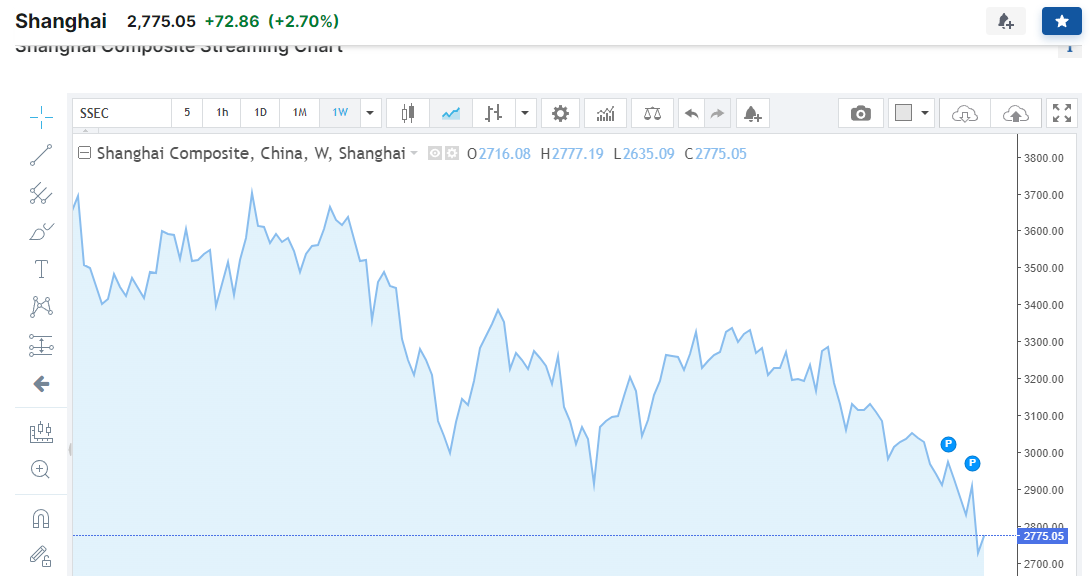Click the low value 2635.09
The height and width of the screenshot is (576, 1090).
pyautogui.click(x=649, y=154)
